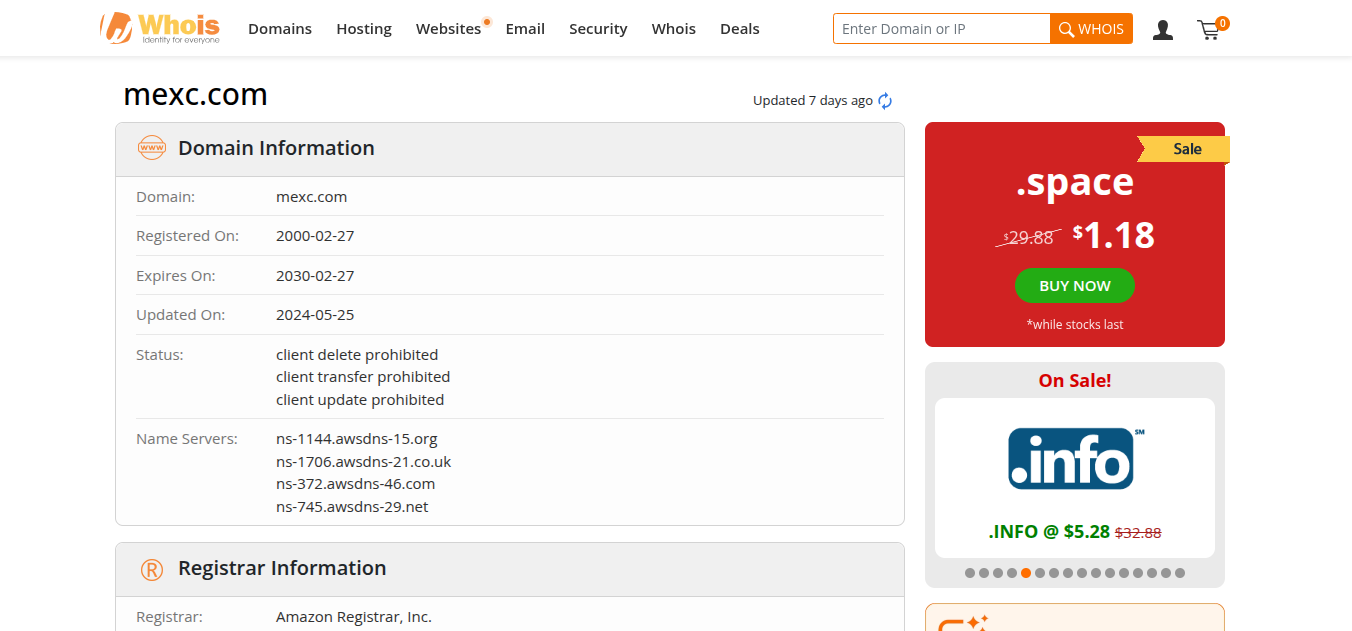
Task: Click the Registrar Information heading
Action: pos(282,568)
